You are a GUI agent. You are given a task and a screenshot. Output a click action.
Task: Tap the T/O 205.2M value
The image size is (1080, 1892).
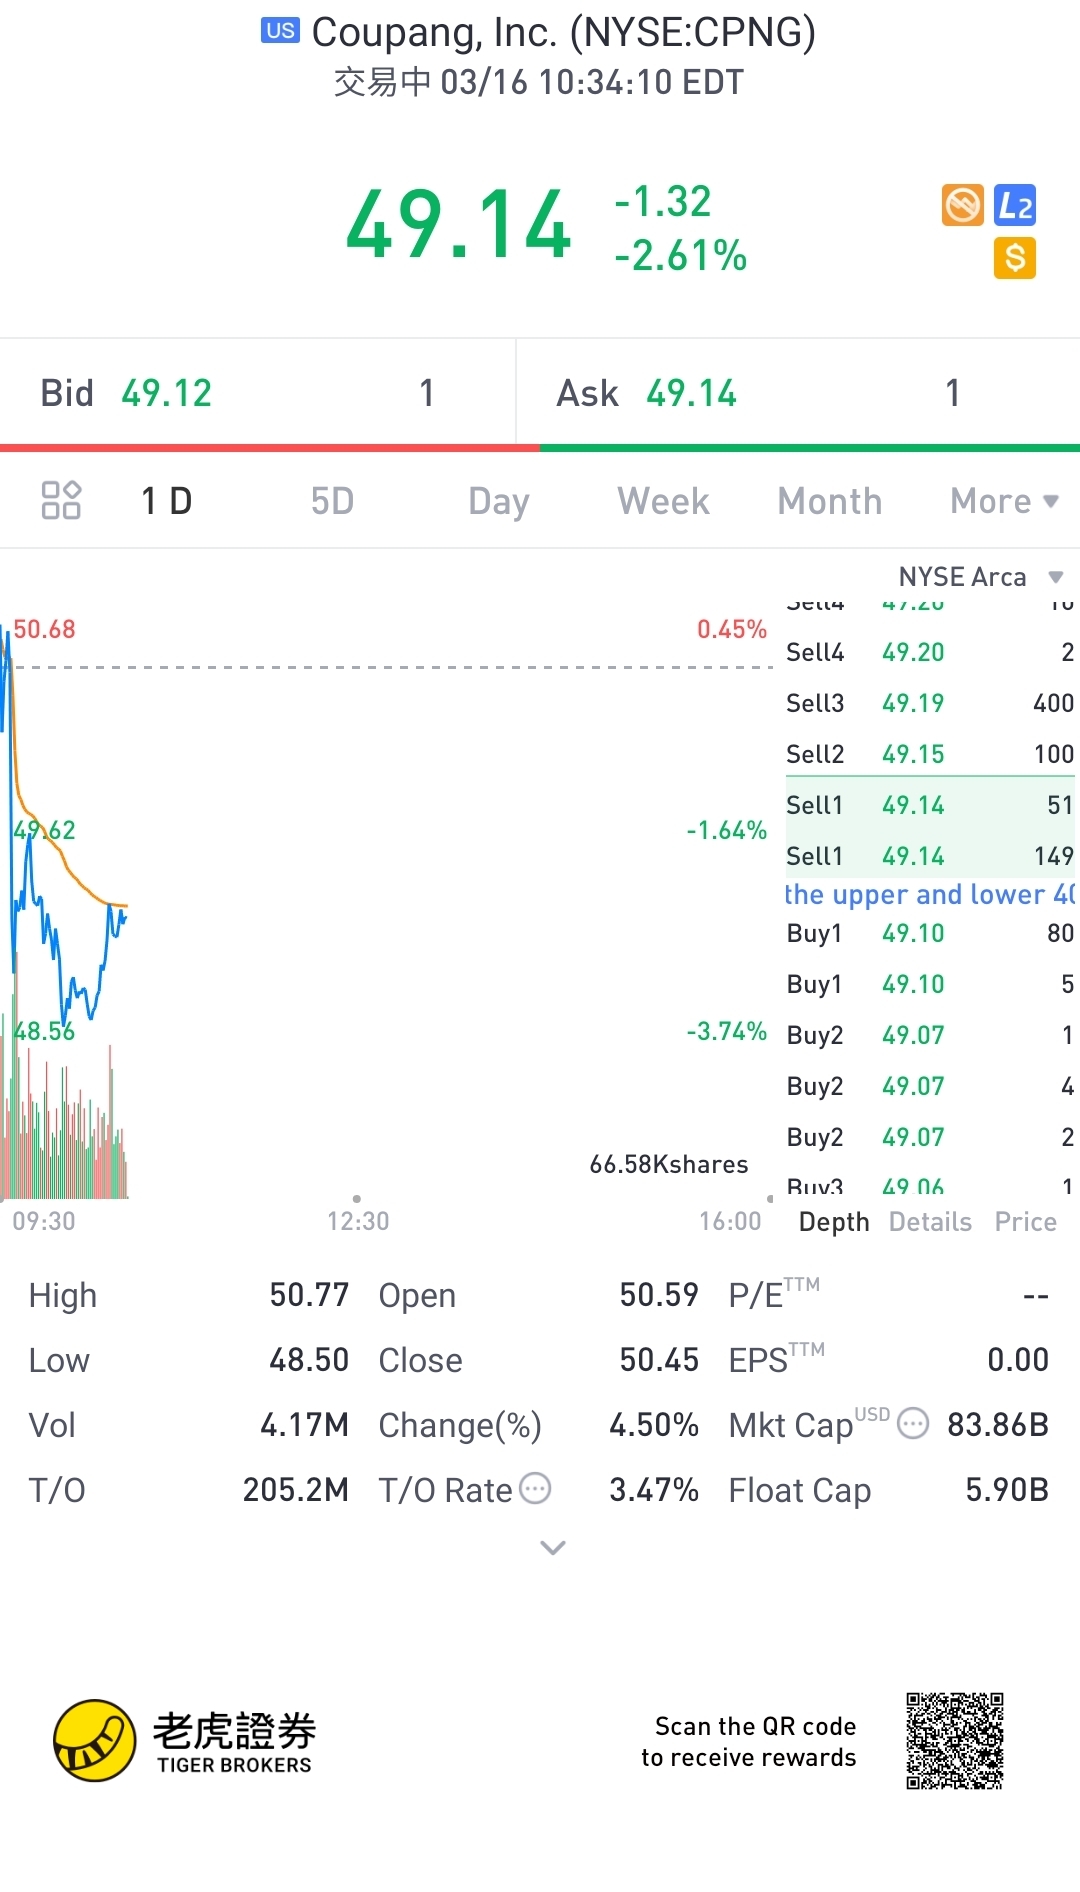(x=296, y=1490)
